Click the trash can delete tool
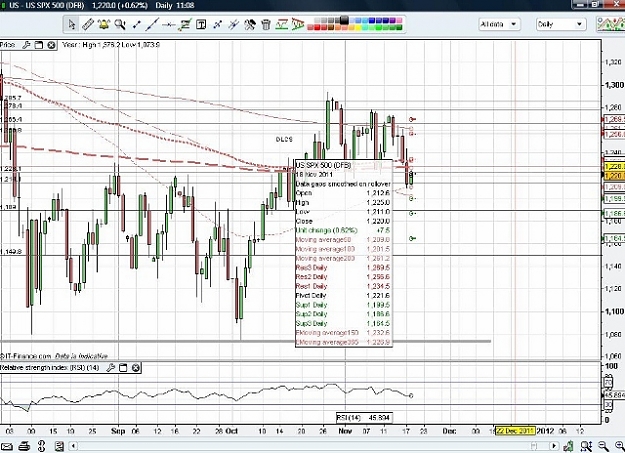Screen dimensions: 625x453 coord(266,24)
